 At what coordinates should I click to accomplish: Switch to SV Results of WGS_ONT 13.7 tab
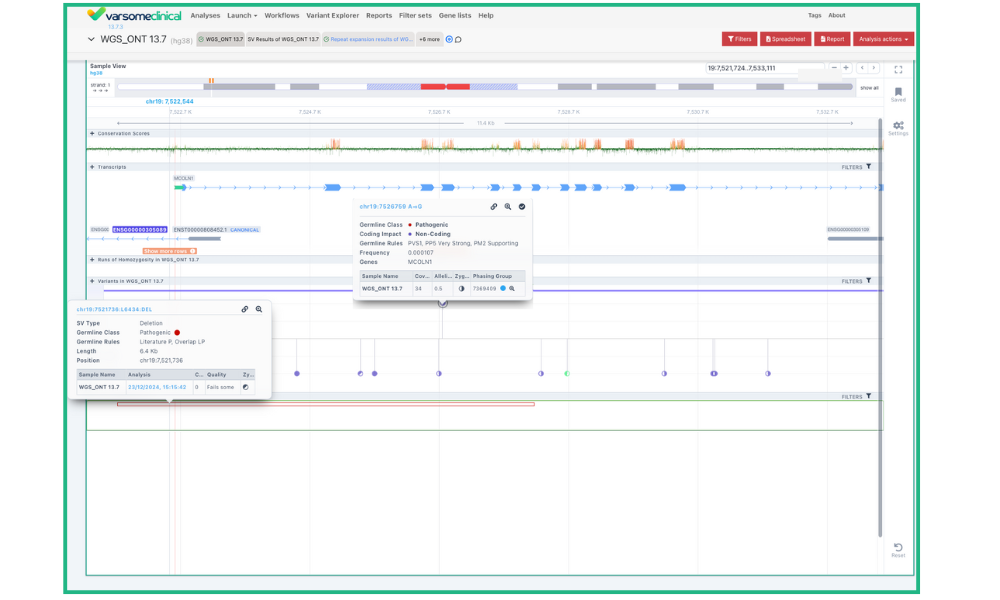click(283, 39)
